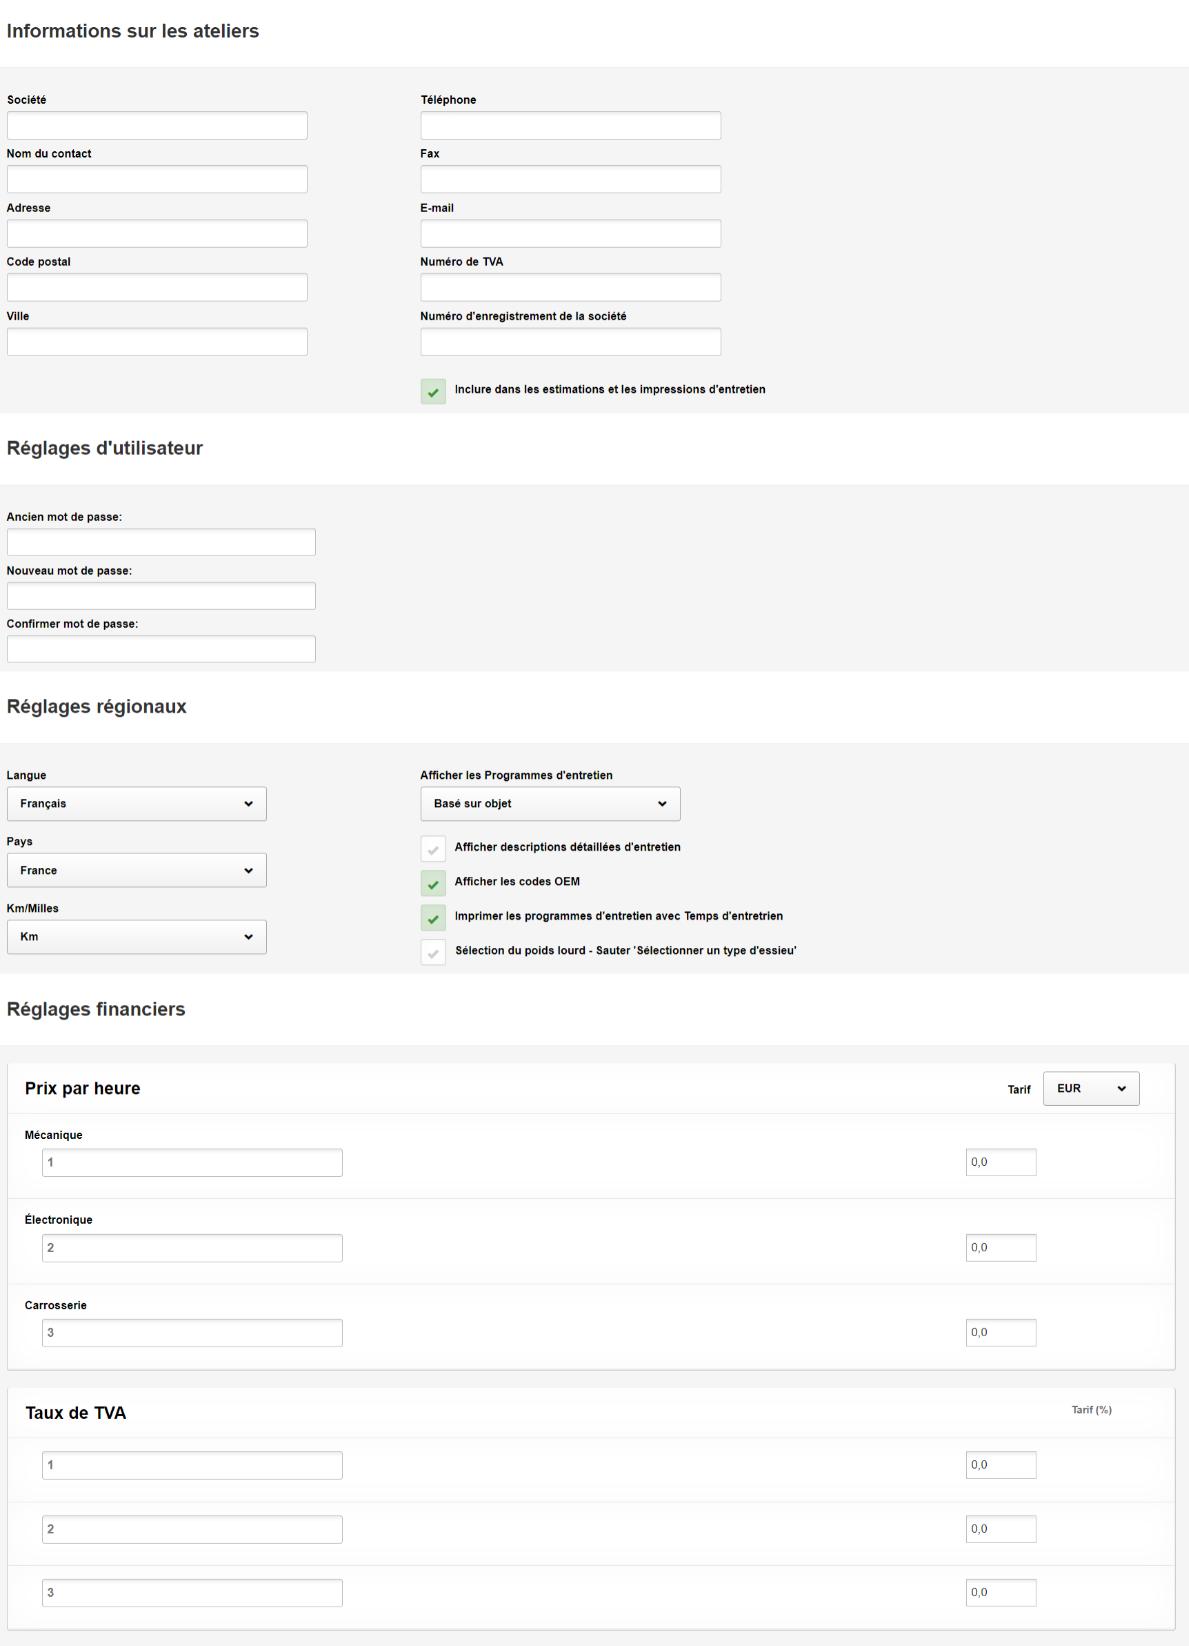The height and width of the screenshot is (1646, 1189).
Task: Toggle 'Imprimer les programmes d'entretien' checkbox
Action: click(433, 918)
